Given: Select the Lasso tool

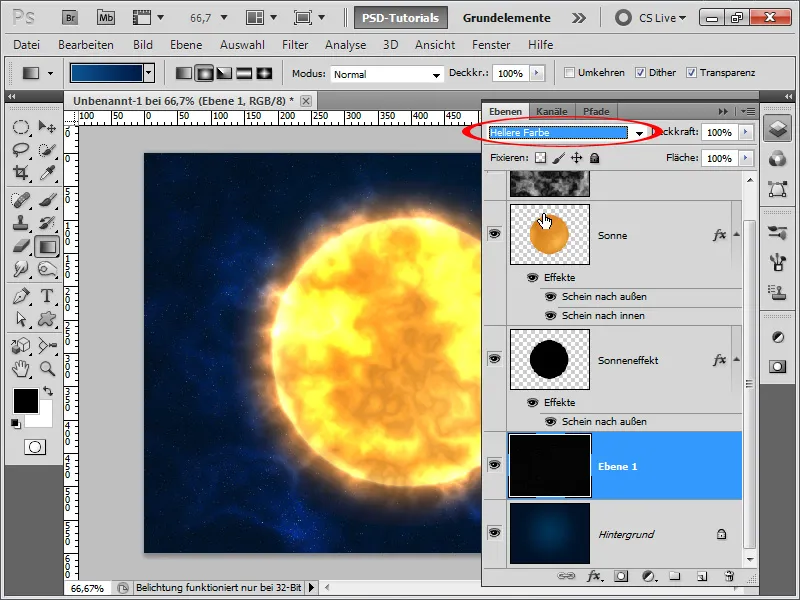Looking at the screenshot, I should (20, 150).
